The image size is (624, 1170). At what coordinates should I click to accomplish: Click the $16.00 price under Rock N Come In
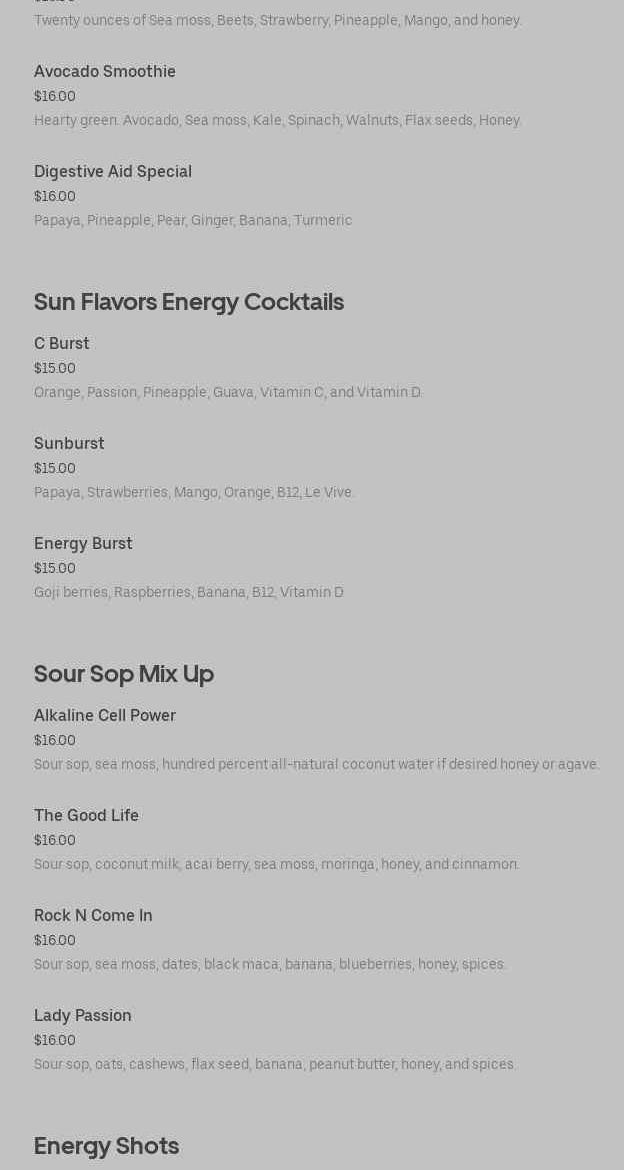[55, 940]
